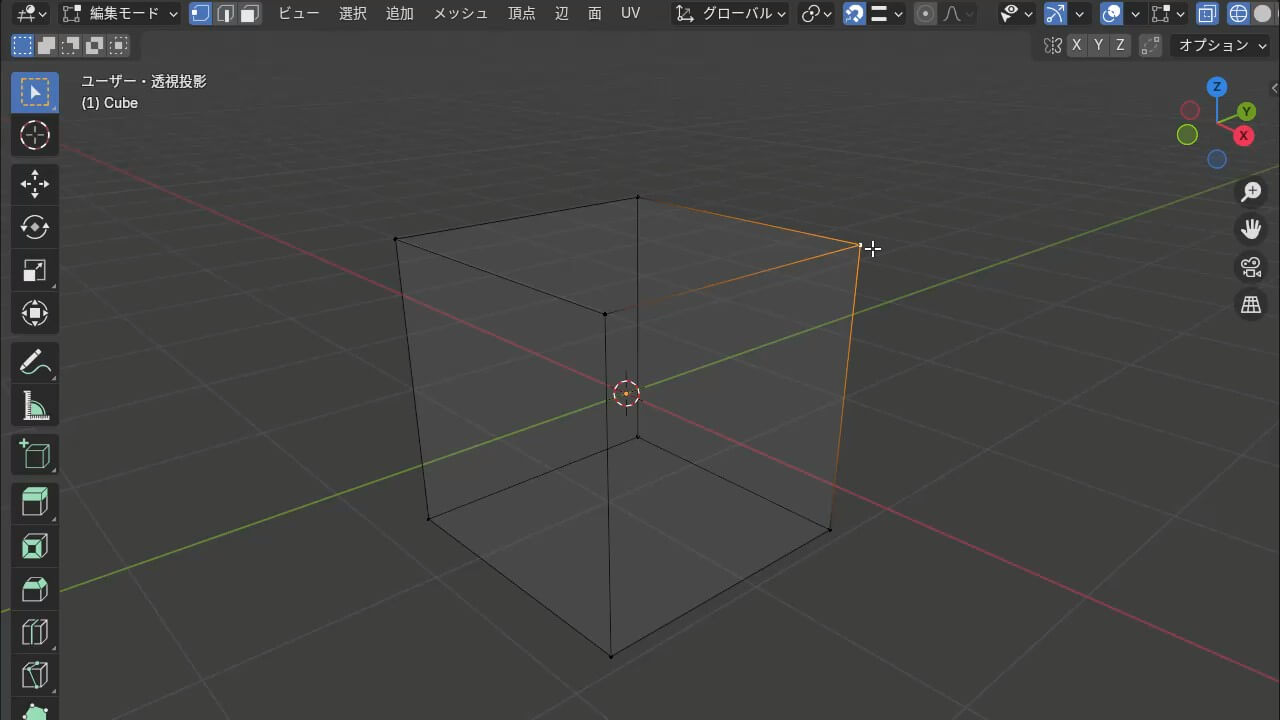Switch to wireframe viewport shading

1238,14
